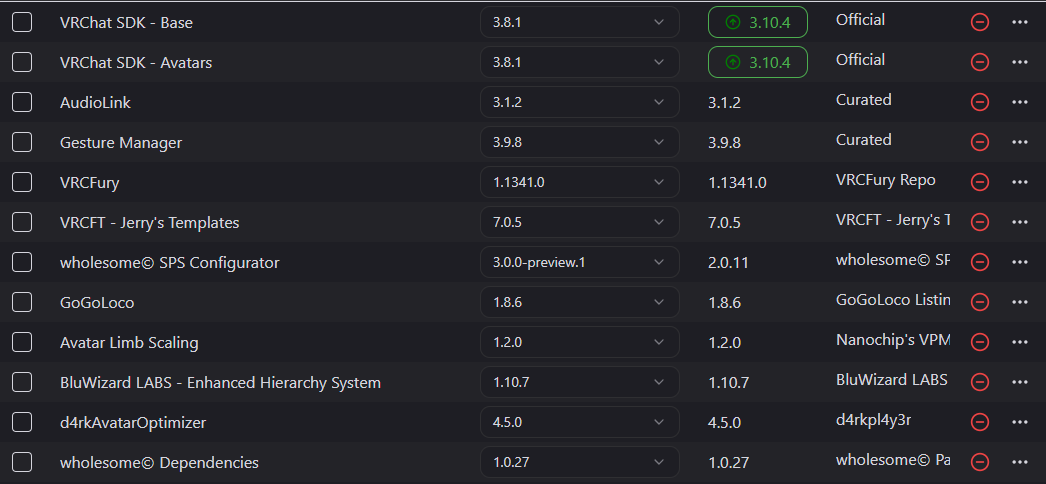1046x484 pixels.
Task: Select the AudioLink row checkbox
Action: tap(22, 102)
